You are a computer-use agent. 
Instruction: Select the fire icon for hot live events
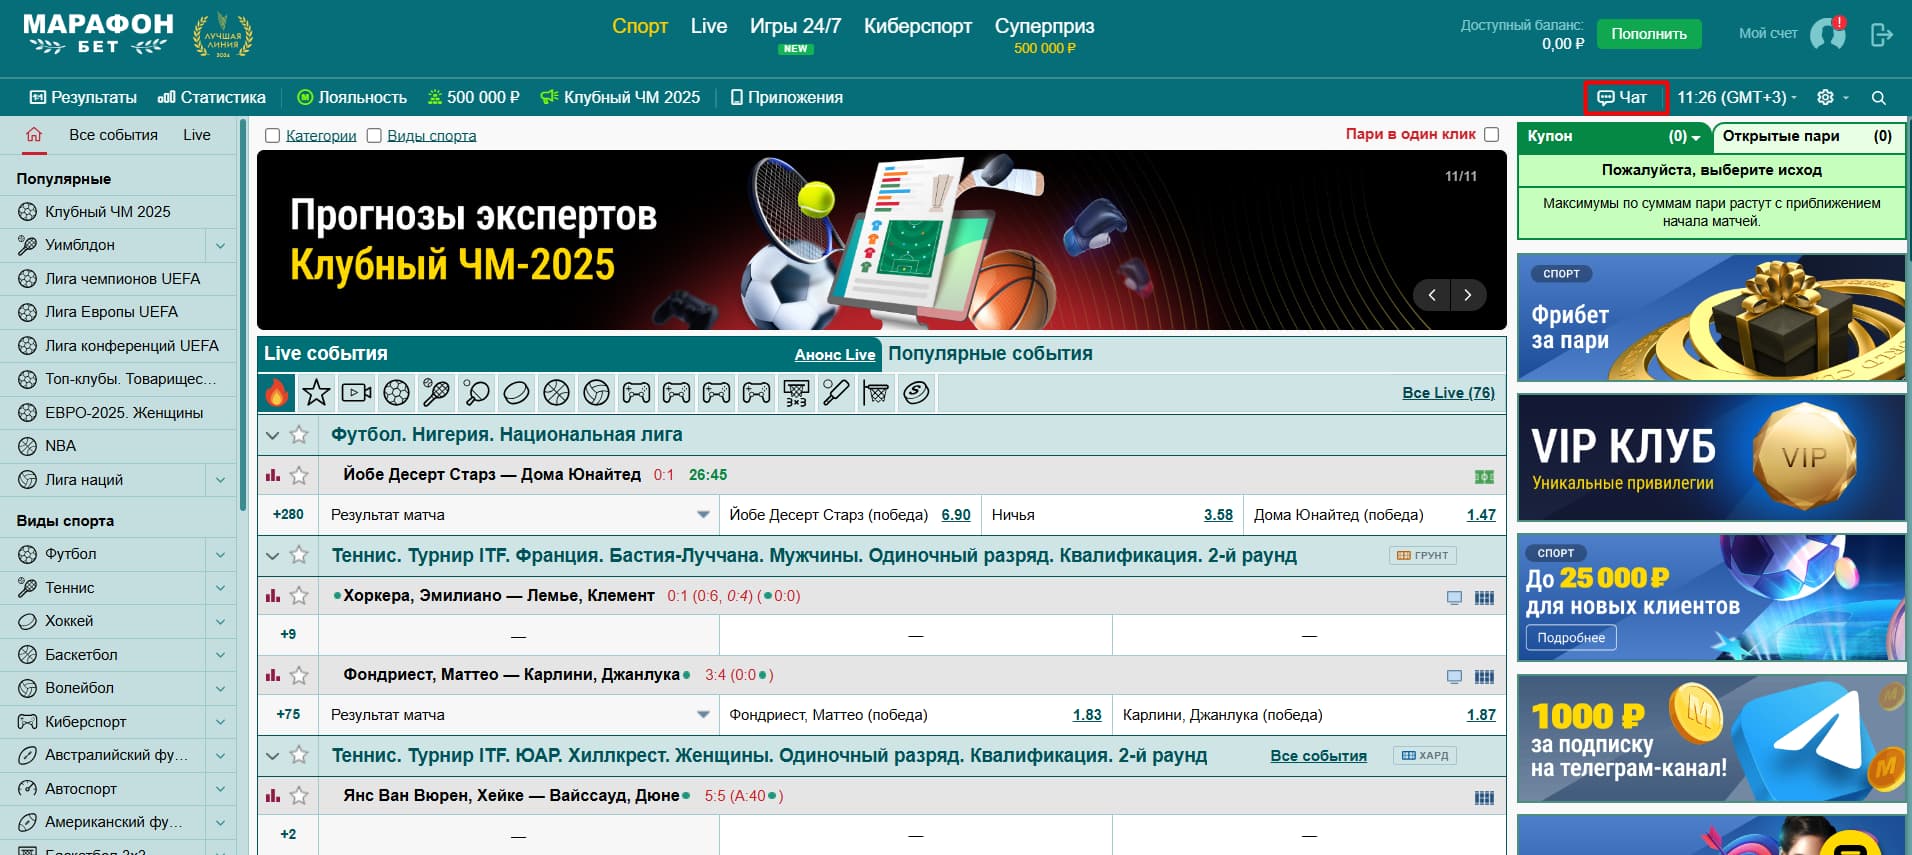277,393
